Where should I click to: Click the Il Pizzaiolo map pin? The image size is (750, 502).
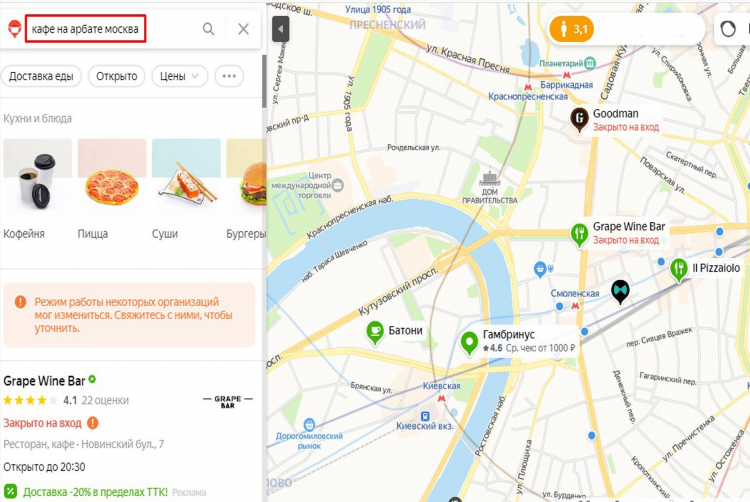(x=679, y=270)
